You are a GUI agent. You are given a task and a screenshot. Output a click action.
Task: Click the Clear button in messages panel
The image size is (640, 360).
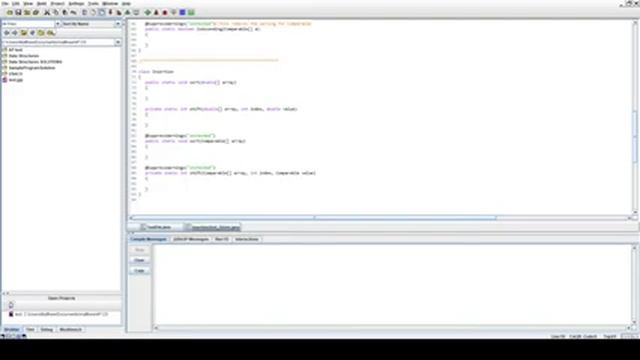coord(140,260)
